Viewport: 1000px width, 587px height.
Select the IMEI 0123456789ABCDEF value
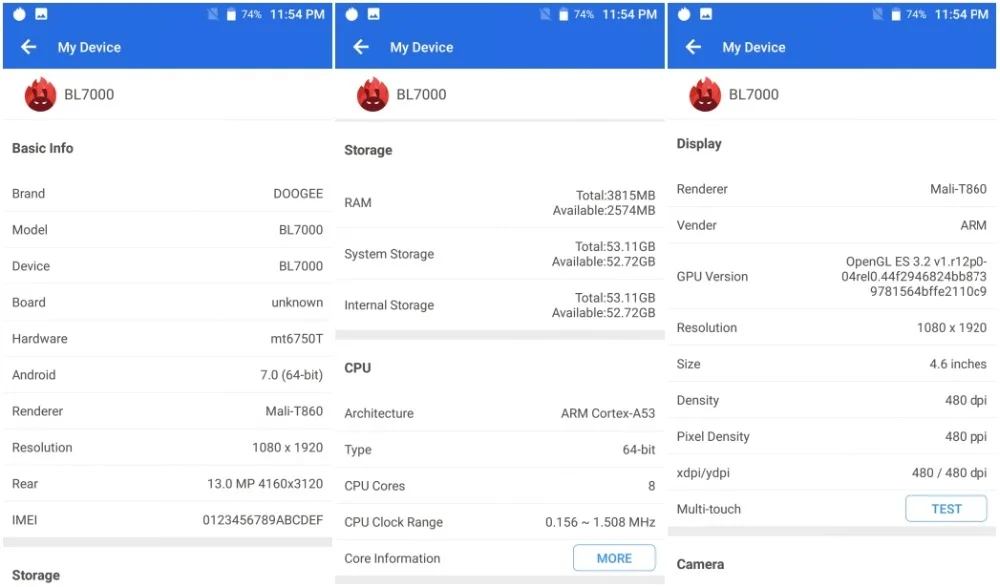pyautogui.click(x=263, y=520)
